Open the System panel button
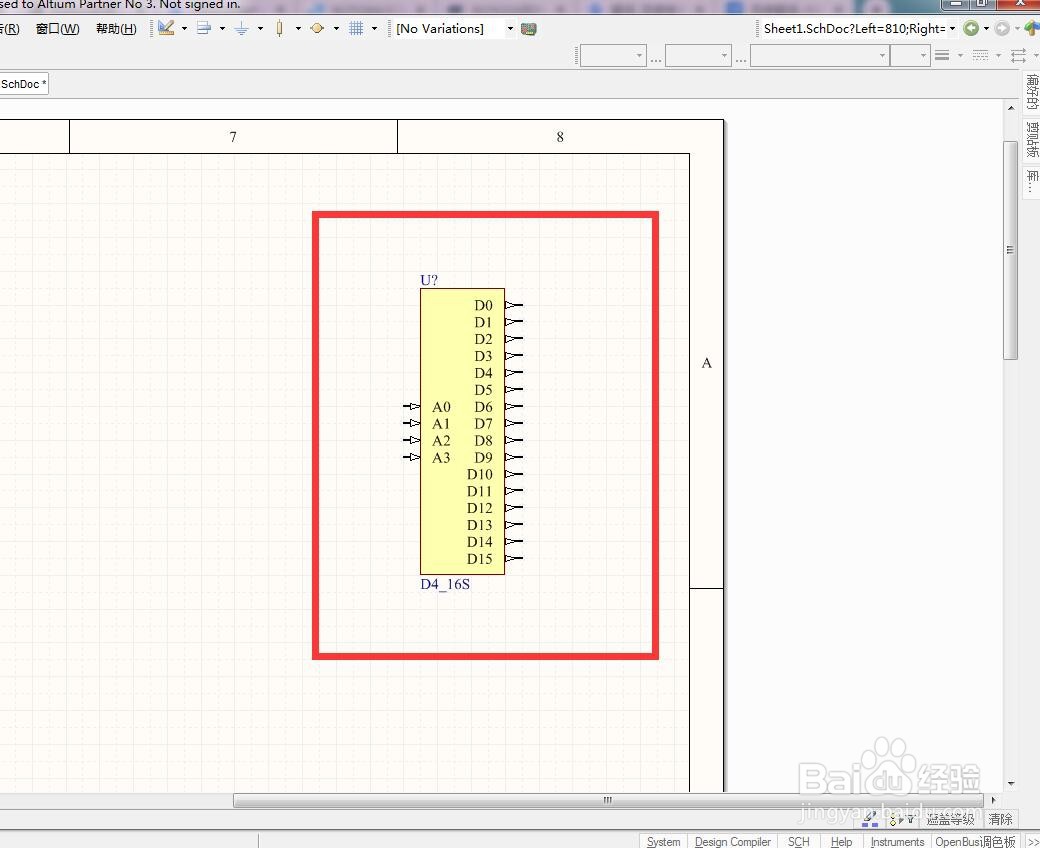The width and height of the screenshot is (1040, 848). click(663, 841)
